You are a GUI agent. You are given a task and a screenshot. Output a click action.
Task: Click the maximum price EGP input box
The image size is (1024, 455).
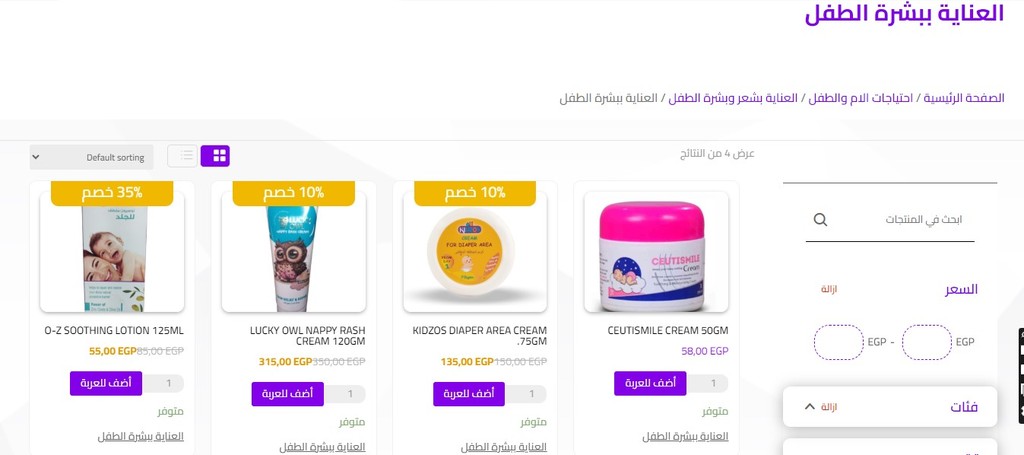839,342
